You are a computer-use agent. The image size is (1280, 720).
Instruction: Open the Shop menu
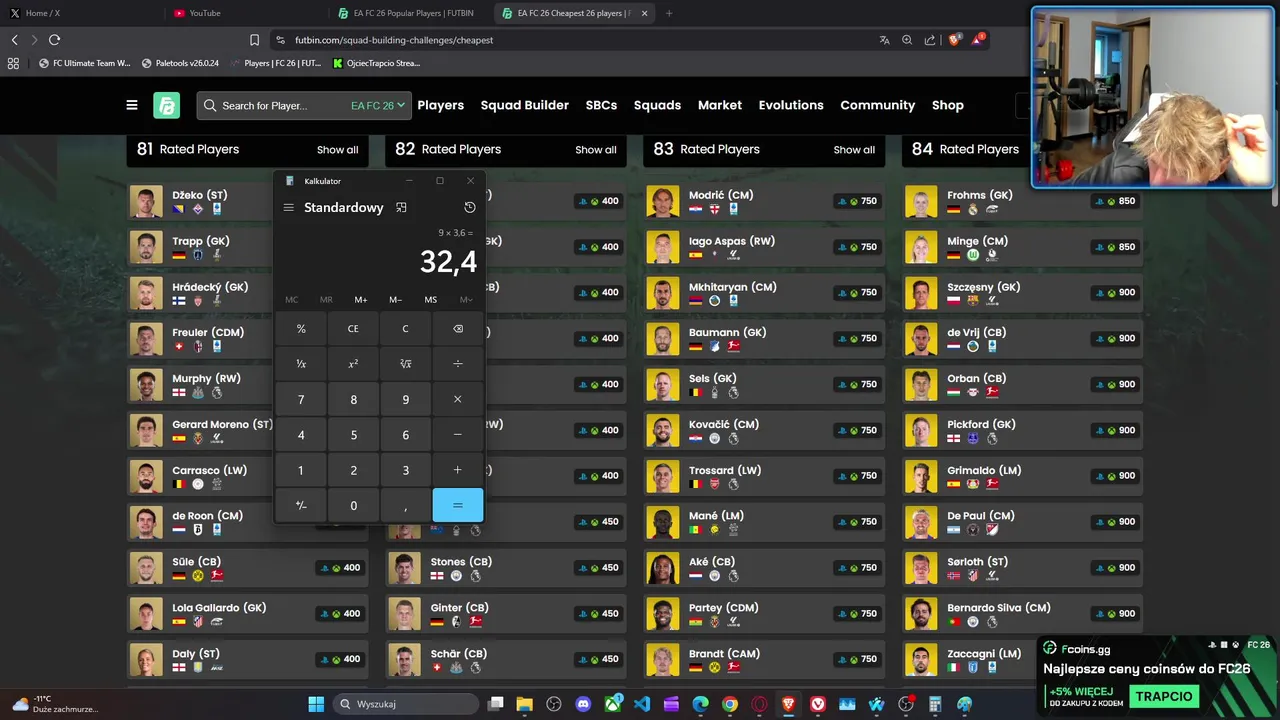pos(948,105)
